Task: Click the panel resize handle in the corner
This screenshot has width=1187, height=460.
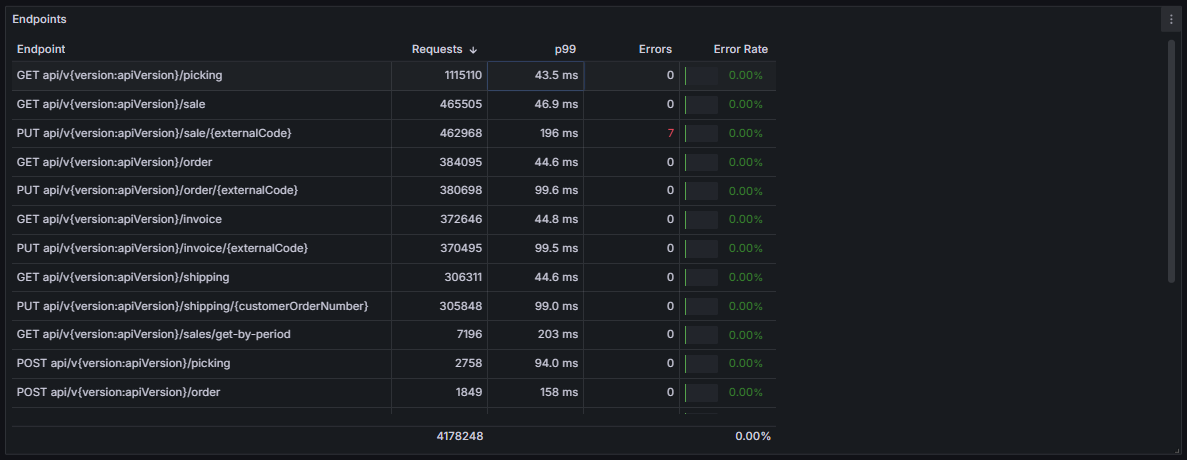Action: pyautogui.click(x=1176, y=450)
